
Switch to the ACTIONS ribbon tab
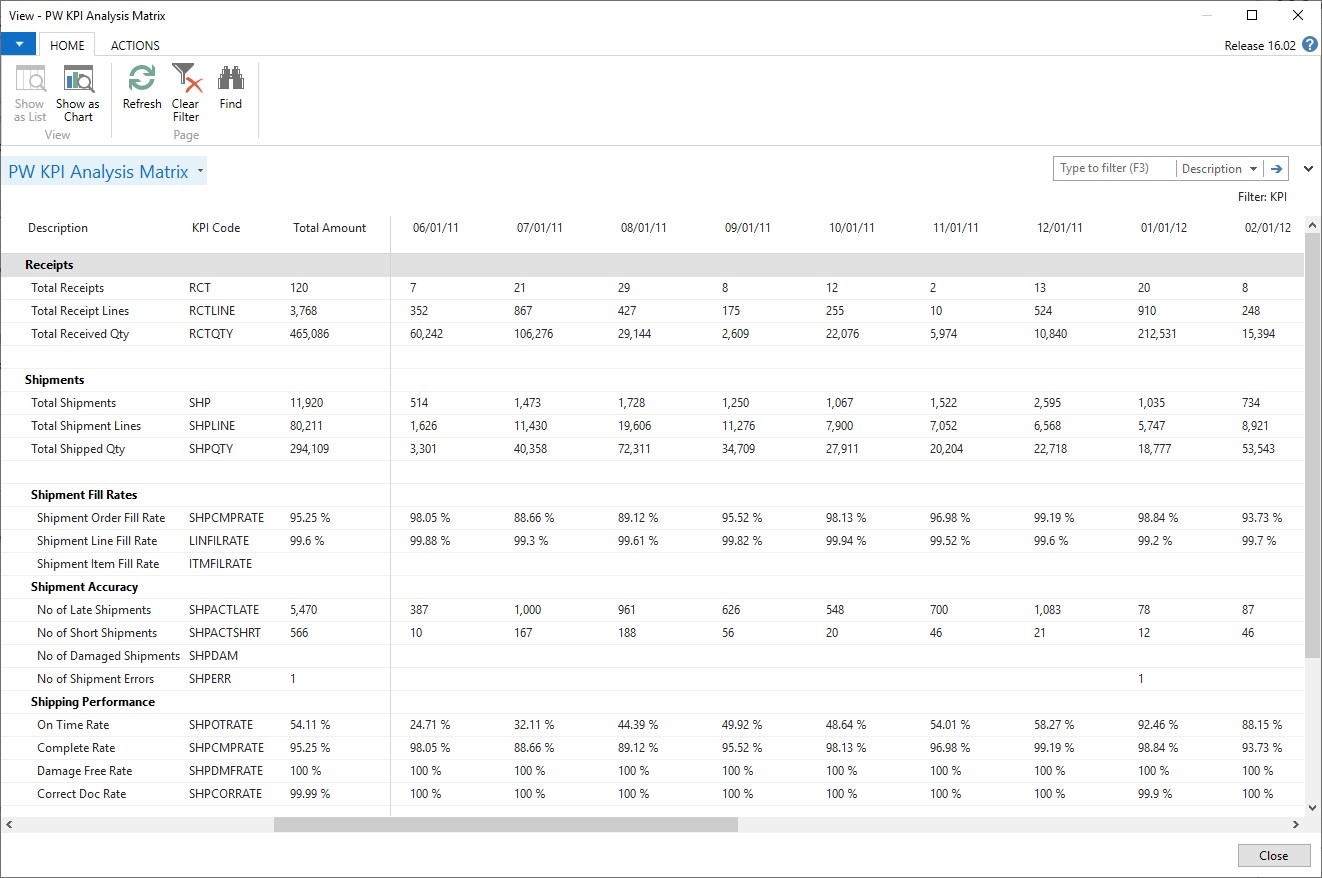coord(135,45)
